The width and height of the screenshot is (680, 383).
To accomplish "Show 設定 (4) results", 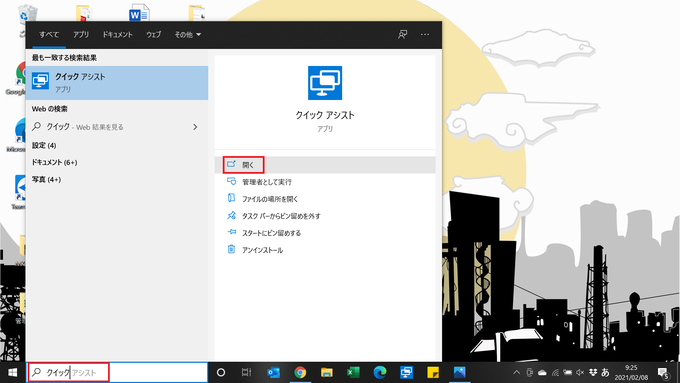I will pyautogui.click(x=44, y=145).
